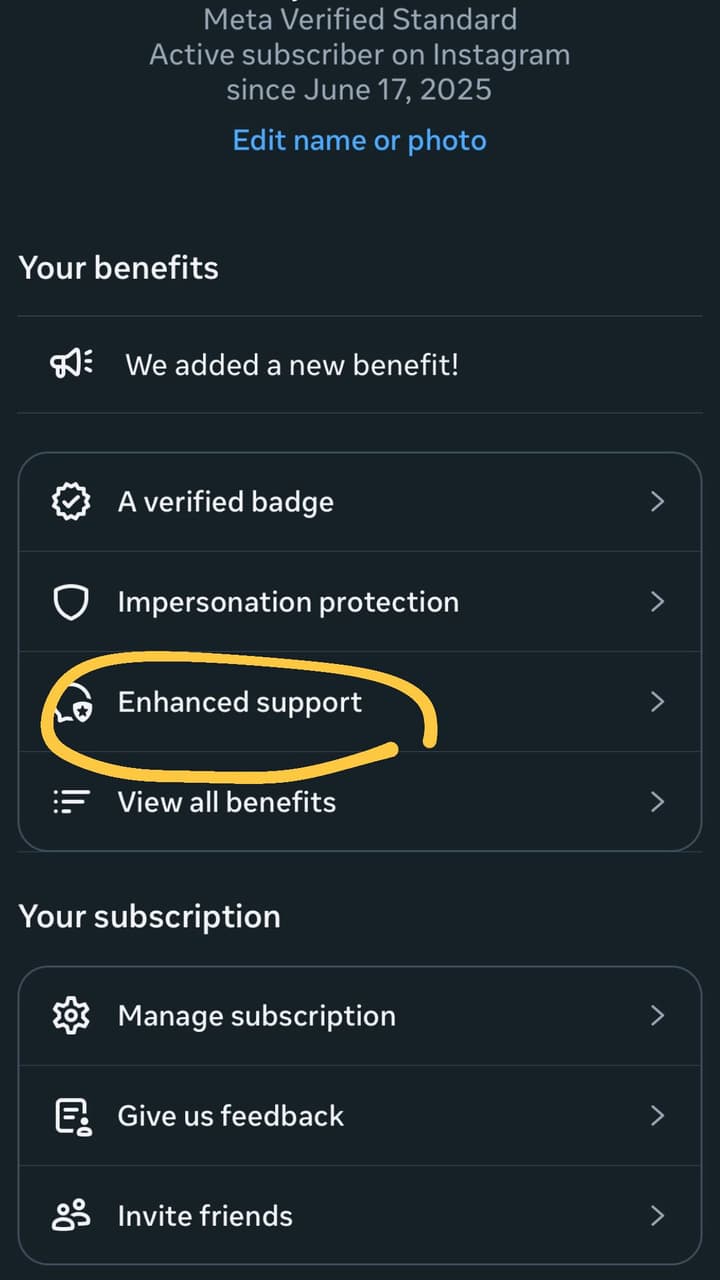This screenshot has height=1280, width=720.
Task: Expand the Give us feedback chevron
Action: (x=657, y=1116)
